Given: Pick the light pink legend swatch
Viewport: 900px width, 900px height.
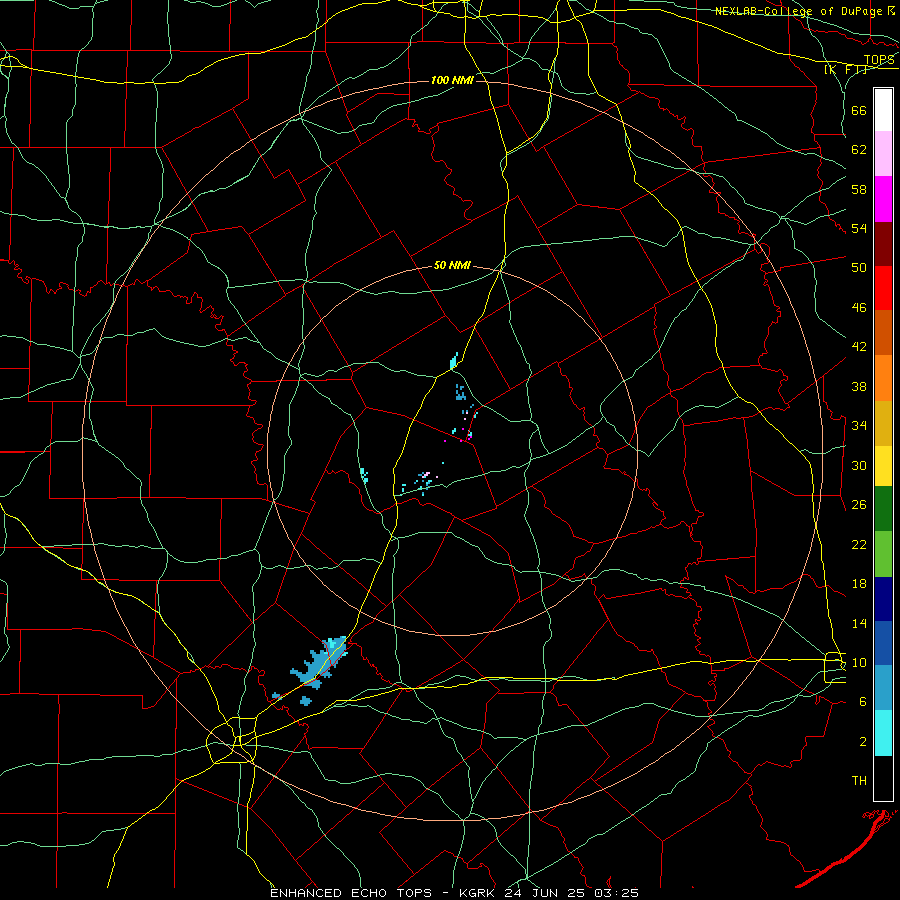Looking at the screenshot, I should click(883, 153).
